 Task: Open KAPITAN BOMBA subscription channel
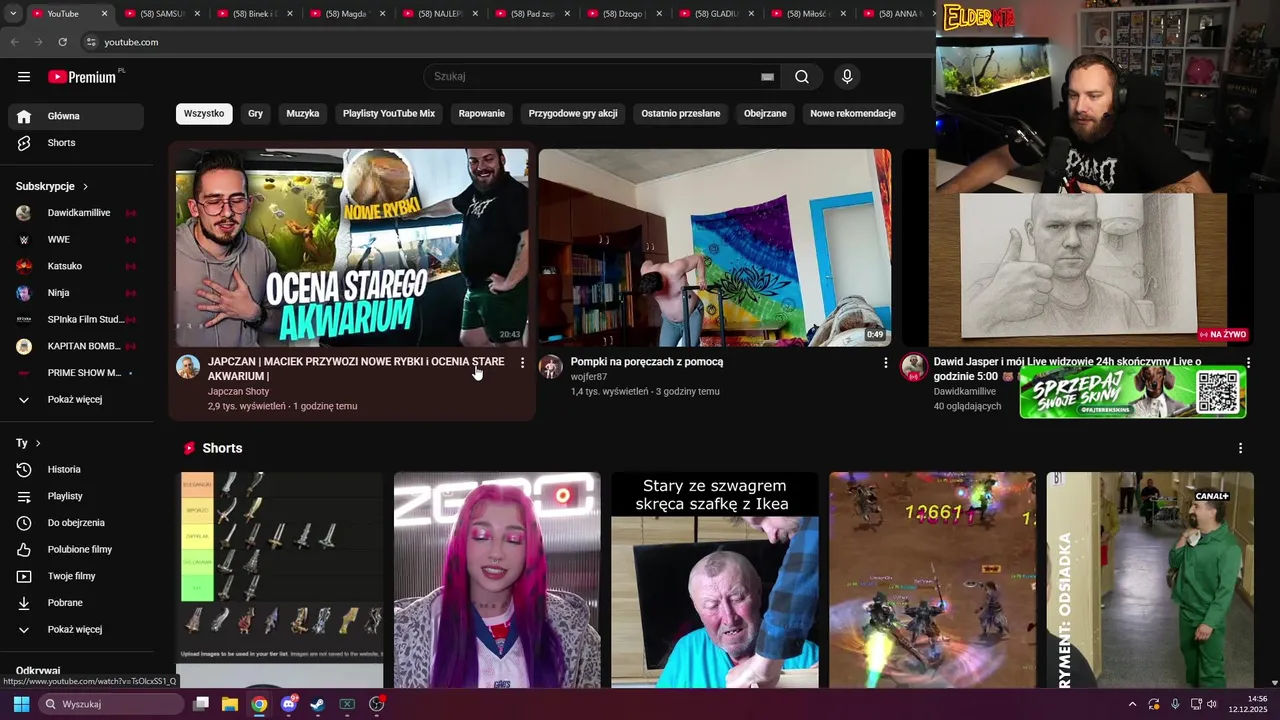coord(76,347)
